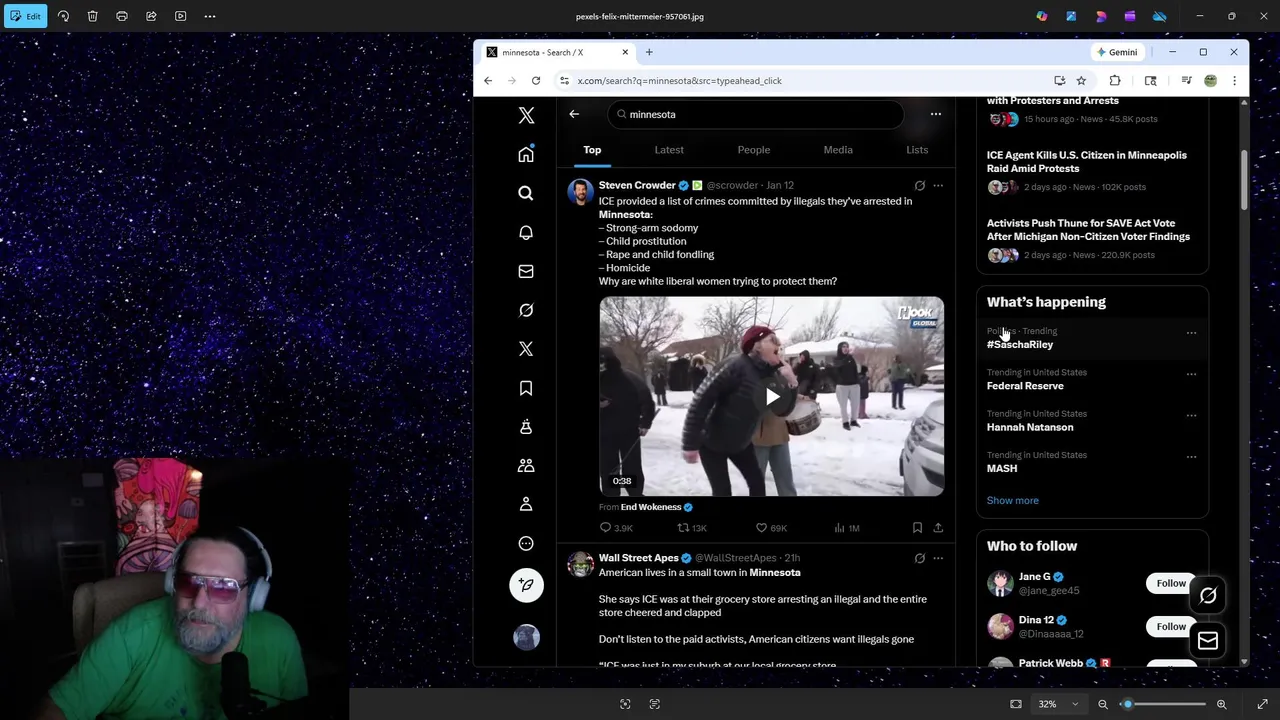Switch to the Media tab
This screenshot has height=720, width=1280.
tap(838, 150)
